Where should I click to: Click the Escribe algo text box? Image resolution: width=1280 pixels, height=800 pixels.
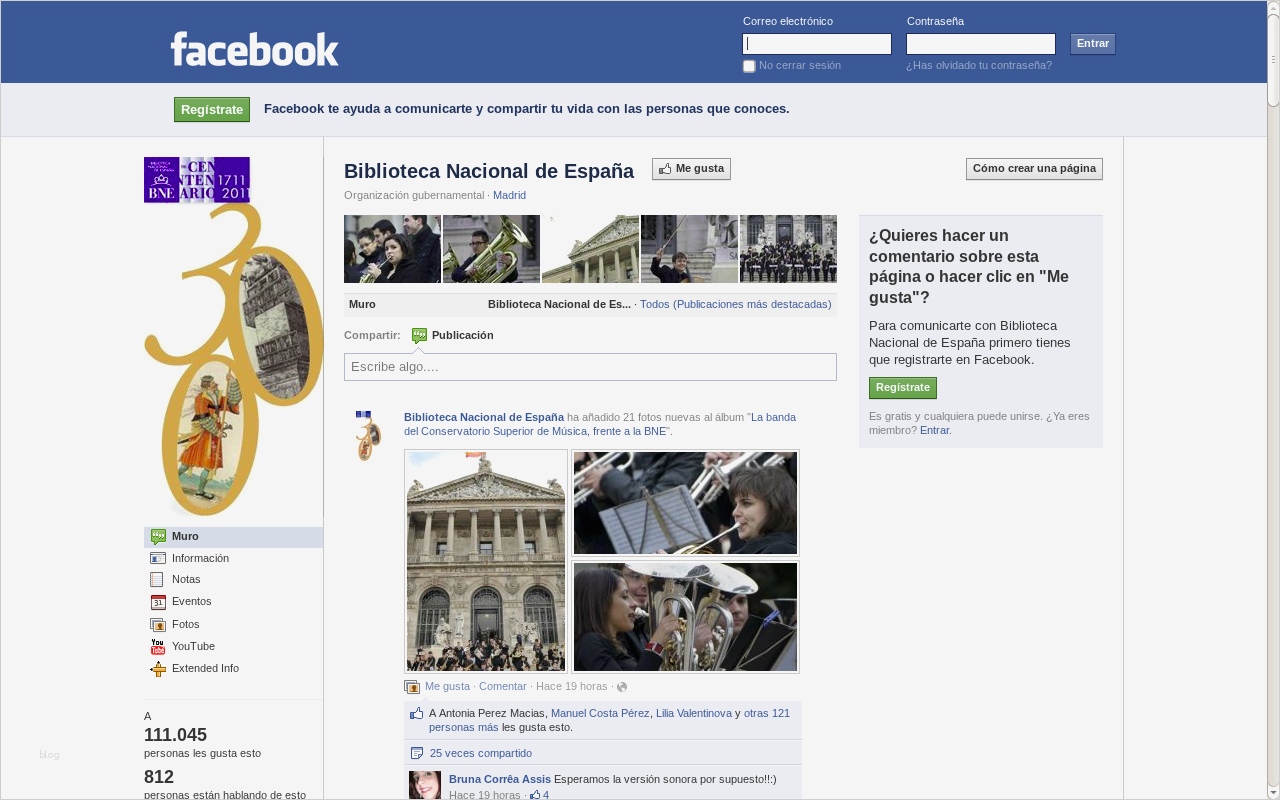pos(590,367)
